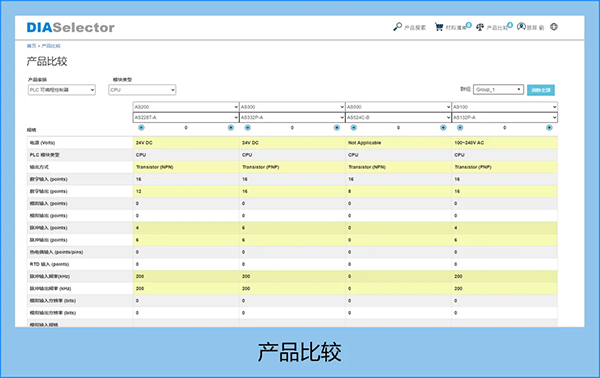Image resolution: width=600 pixels, height=378 pixels.
Task: Click the blue clear-all button
Action: [540, 90]
